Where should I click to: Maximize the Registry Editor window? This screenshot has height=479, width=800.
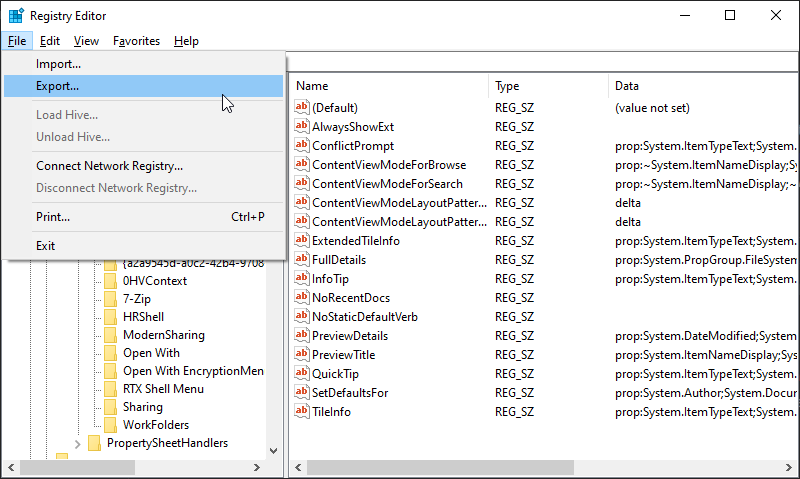pyautogui.click(x=730, y=15)
